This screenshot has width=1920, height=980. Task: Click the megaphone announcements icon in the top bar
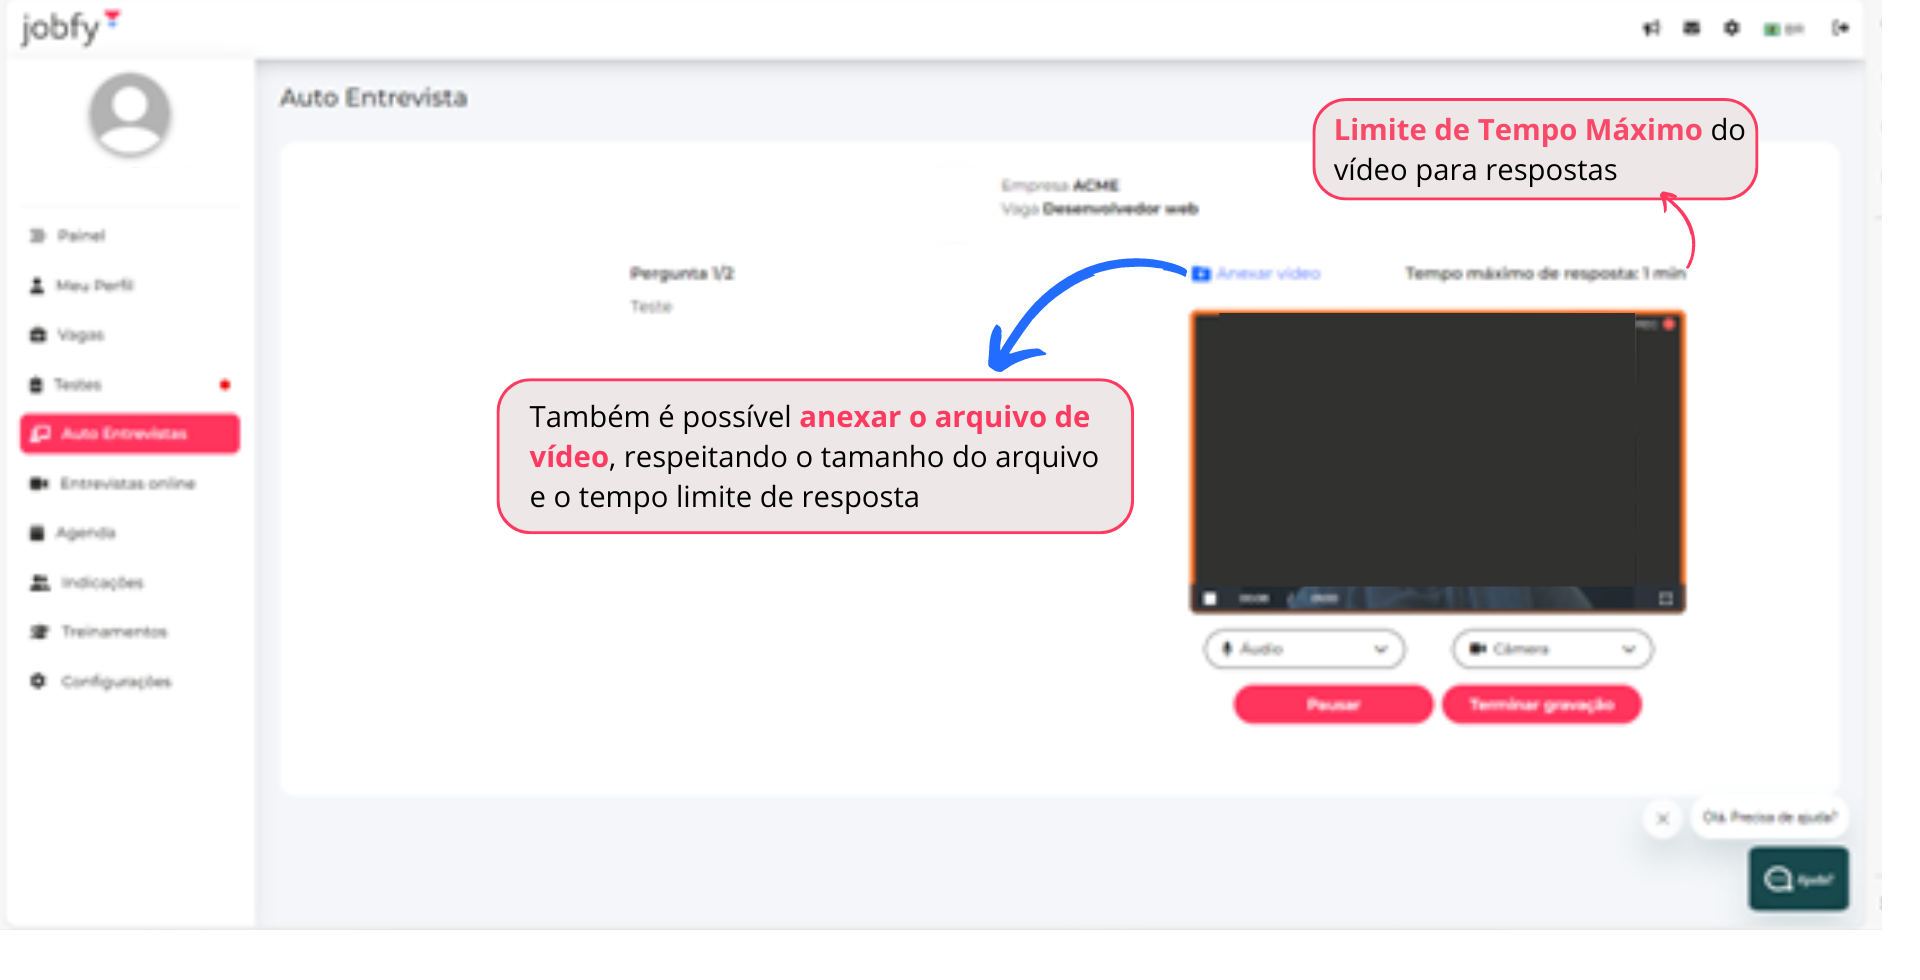tap(1651, 28)
